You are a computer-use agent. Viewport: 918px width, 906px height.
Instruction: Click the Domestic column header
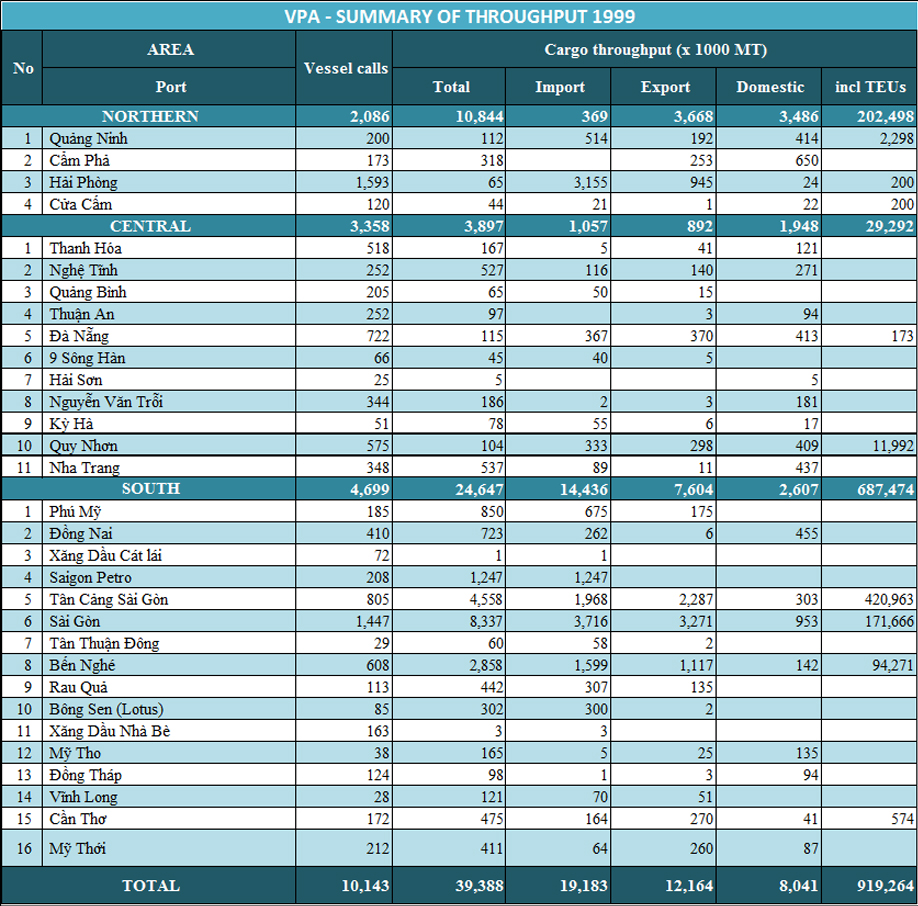[x=769, y=87]
